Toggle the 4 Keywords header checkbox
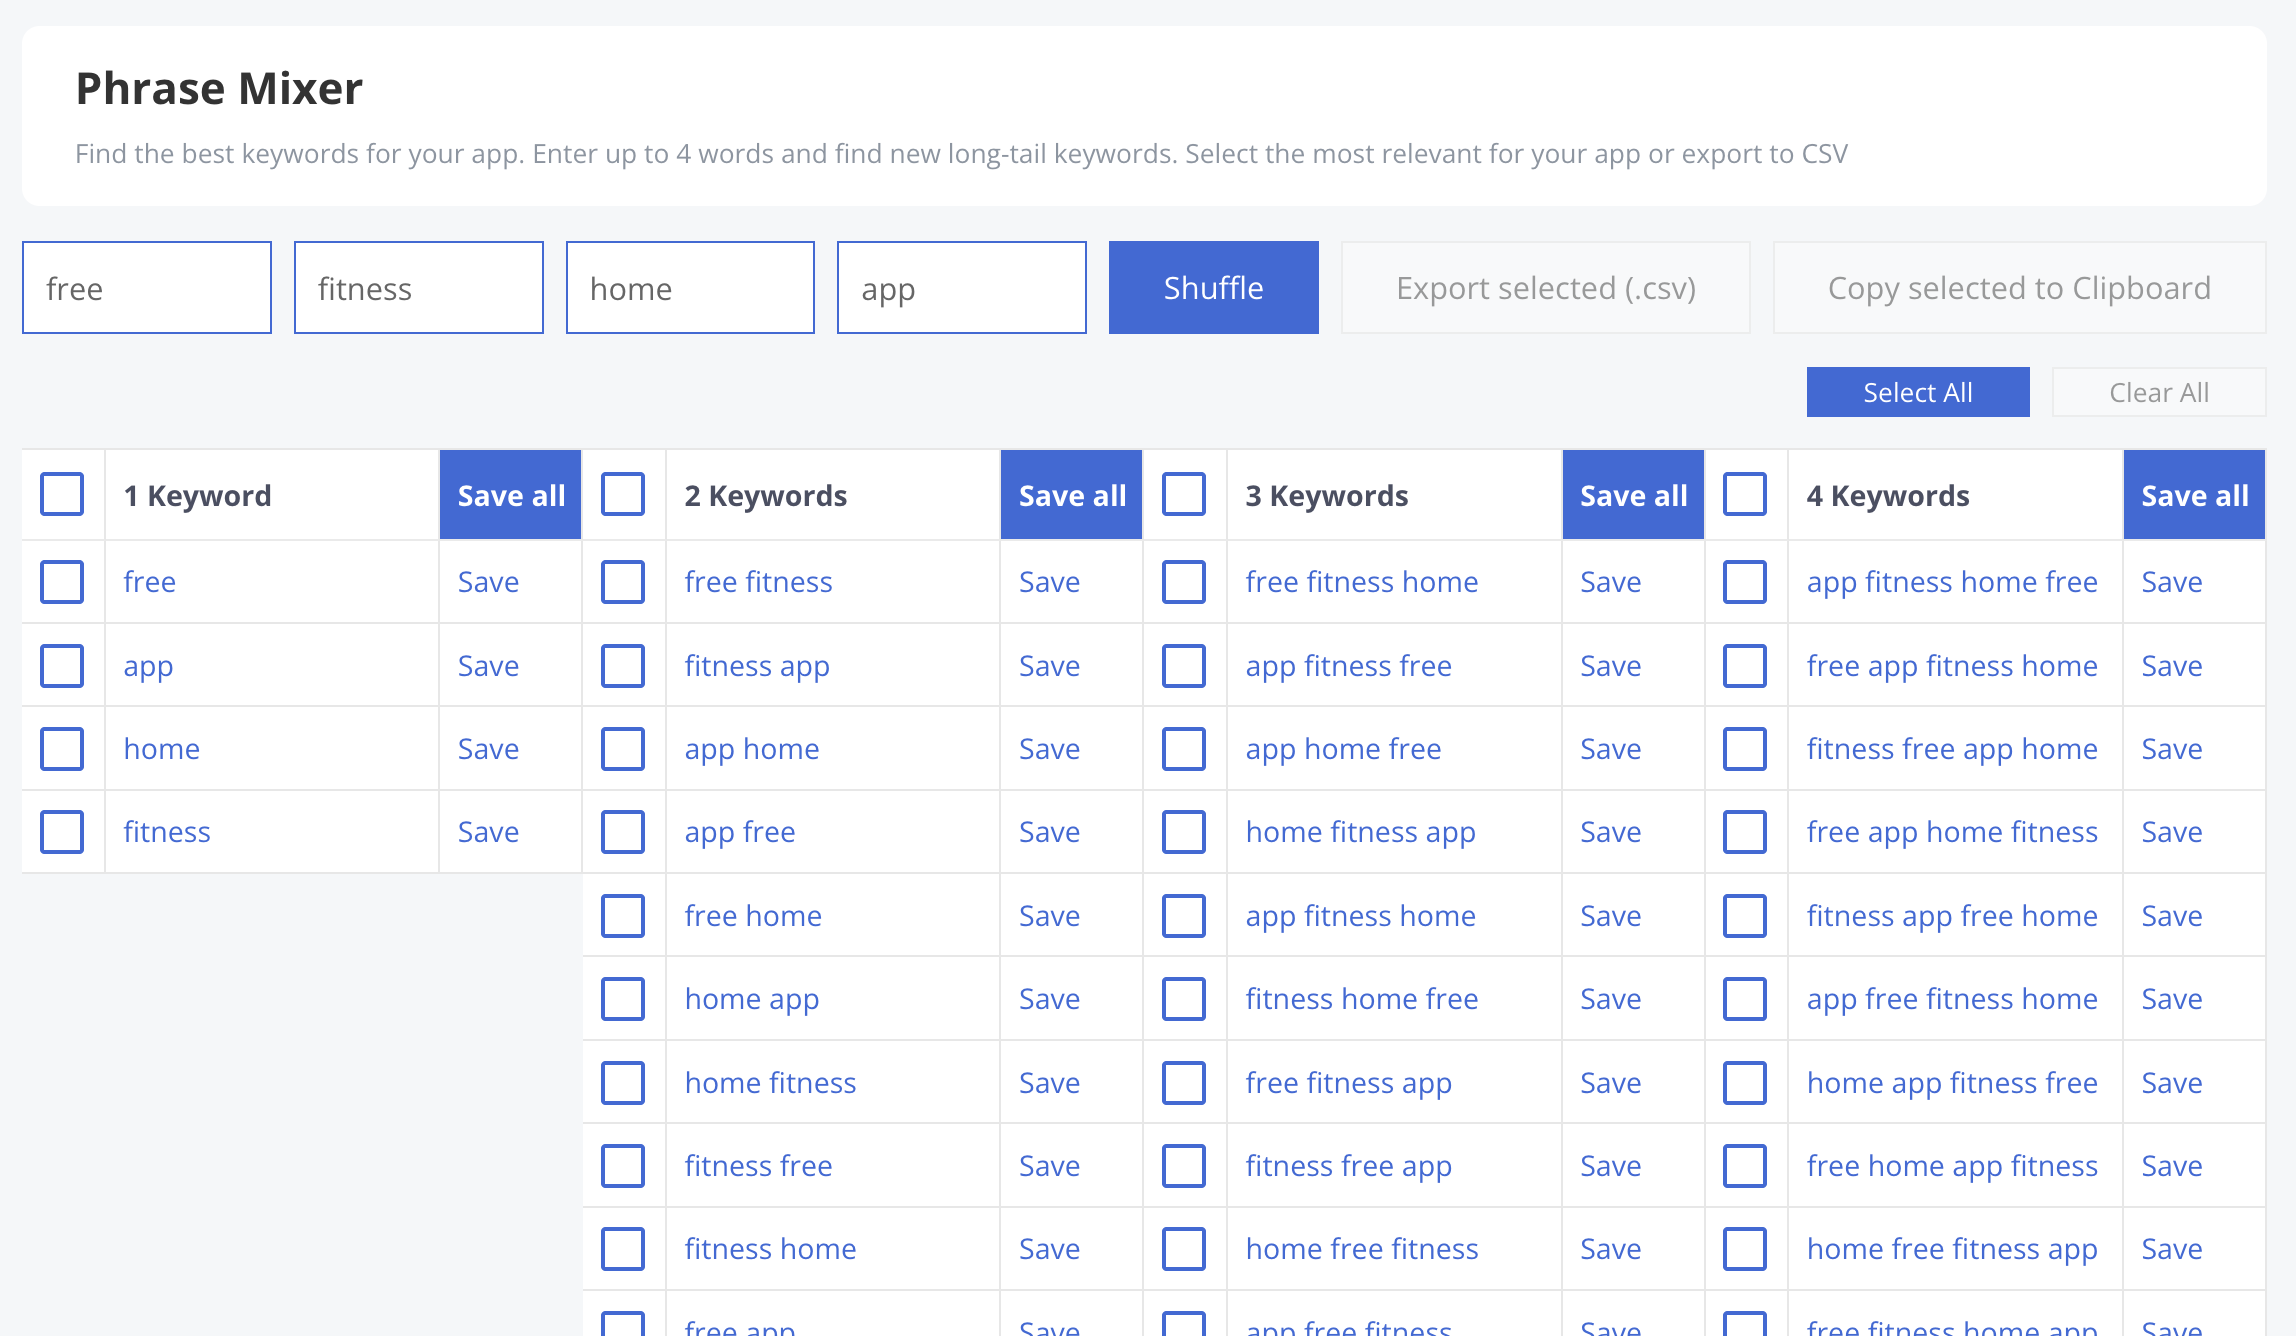 point(1745,494)
